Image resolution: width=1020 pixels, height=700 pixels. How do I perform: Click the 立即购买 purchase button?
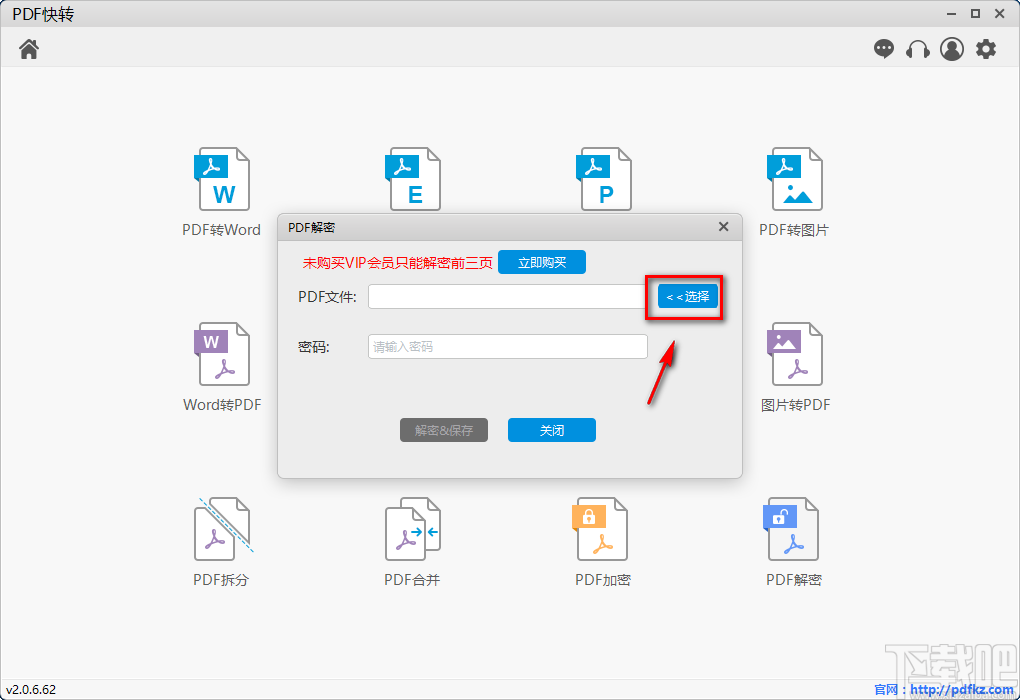[x=541, y=262]
